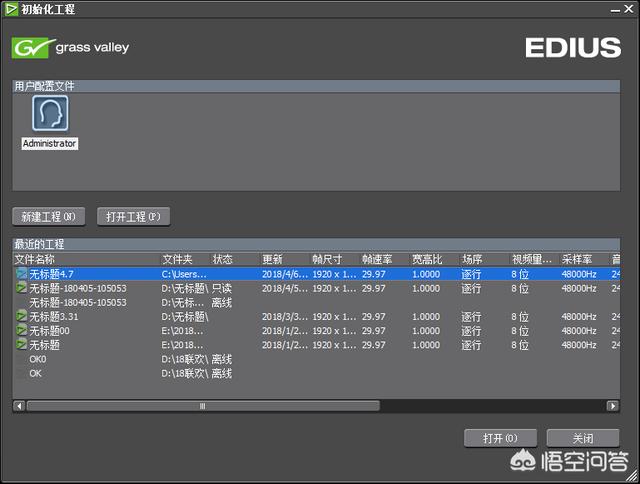Select the 无标题4.7 project row
The image size is (640, 484).
click(x=316, y=274)
